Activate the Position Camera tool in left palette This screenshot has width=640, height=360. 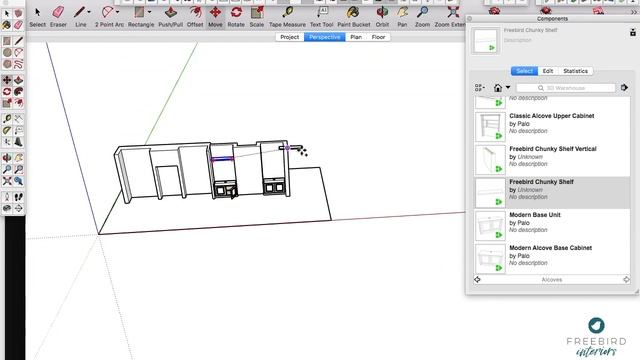click(7, 197)
